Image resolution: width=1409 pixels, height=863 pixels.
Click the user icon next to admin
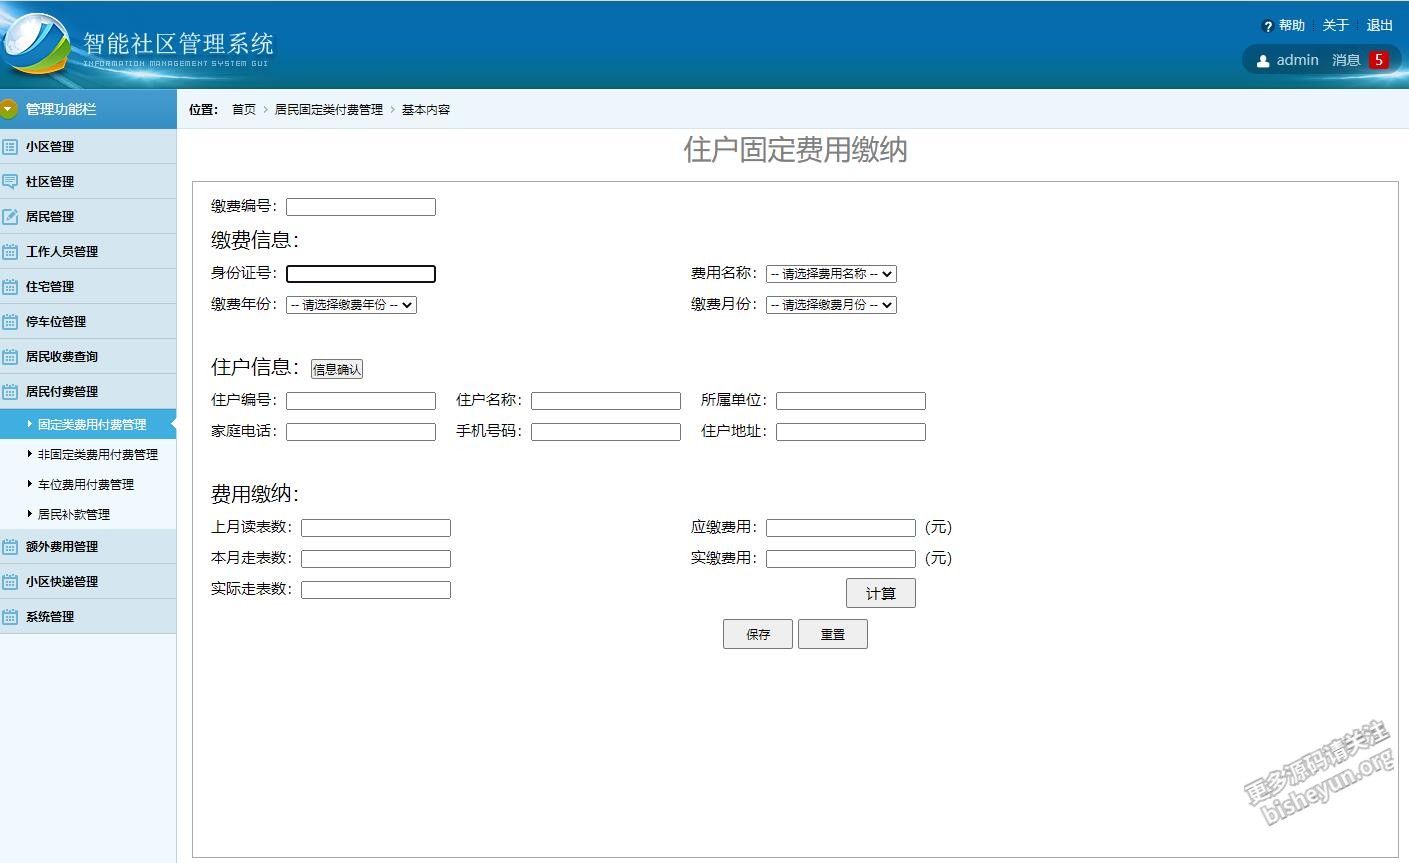click(1263, 61)
